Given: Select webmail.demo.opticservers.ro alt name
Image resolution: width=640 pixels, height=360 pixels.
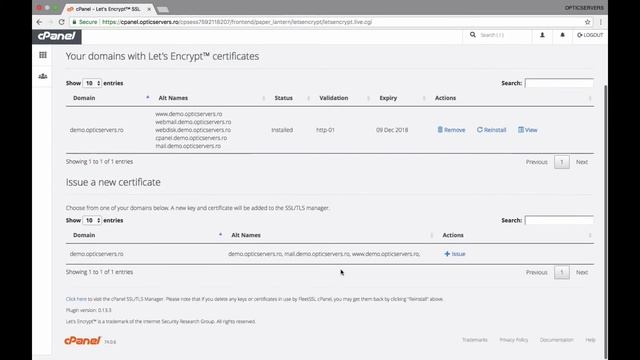Looking at the screenshot, I should 193,122.
